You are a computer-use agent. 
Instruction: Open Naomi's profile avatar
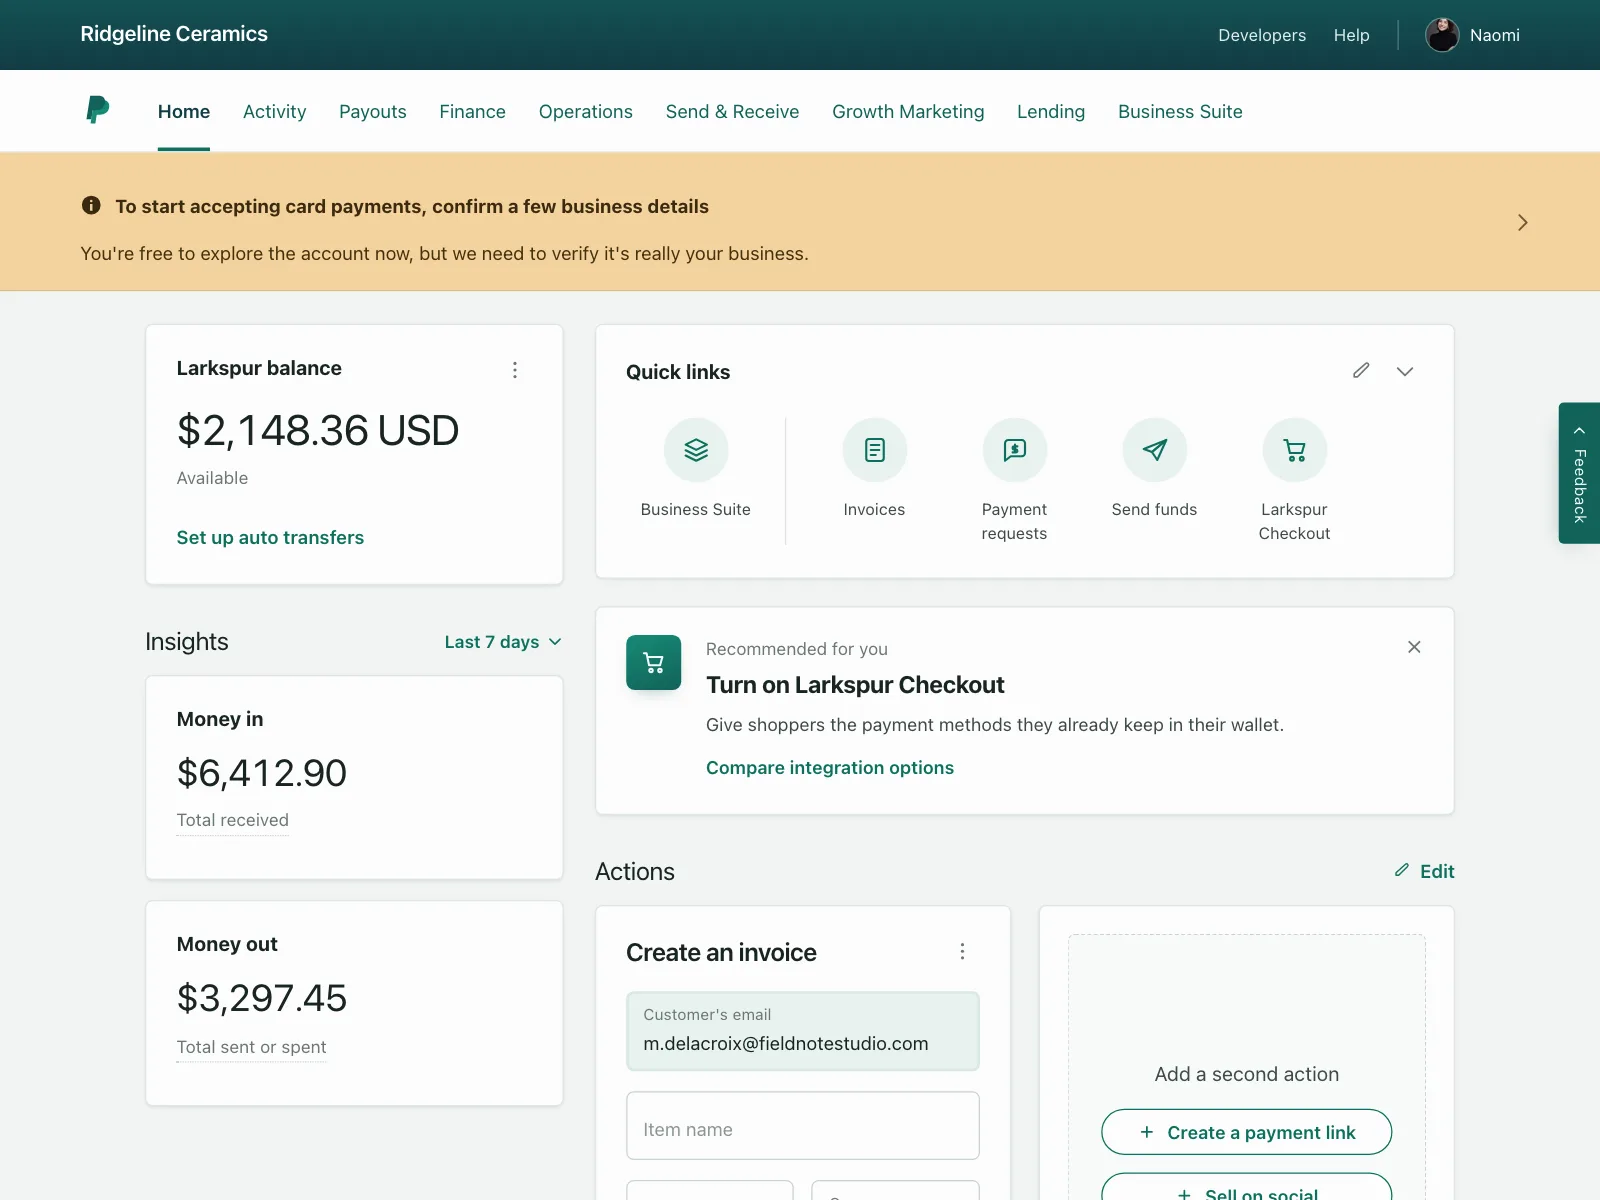click(1442, 35)
